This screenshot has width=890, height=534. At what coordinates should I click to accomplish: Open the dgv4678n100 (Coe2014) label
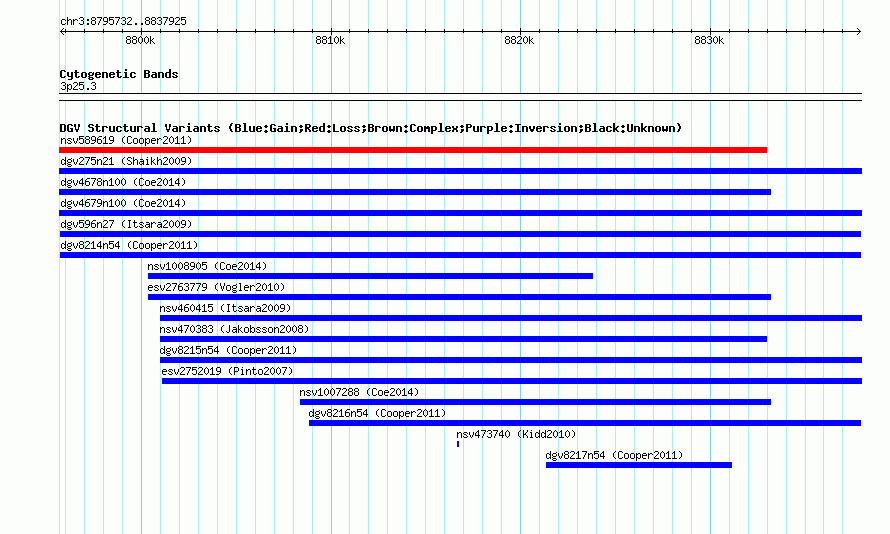(x=123, y=182)
